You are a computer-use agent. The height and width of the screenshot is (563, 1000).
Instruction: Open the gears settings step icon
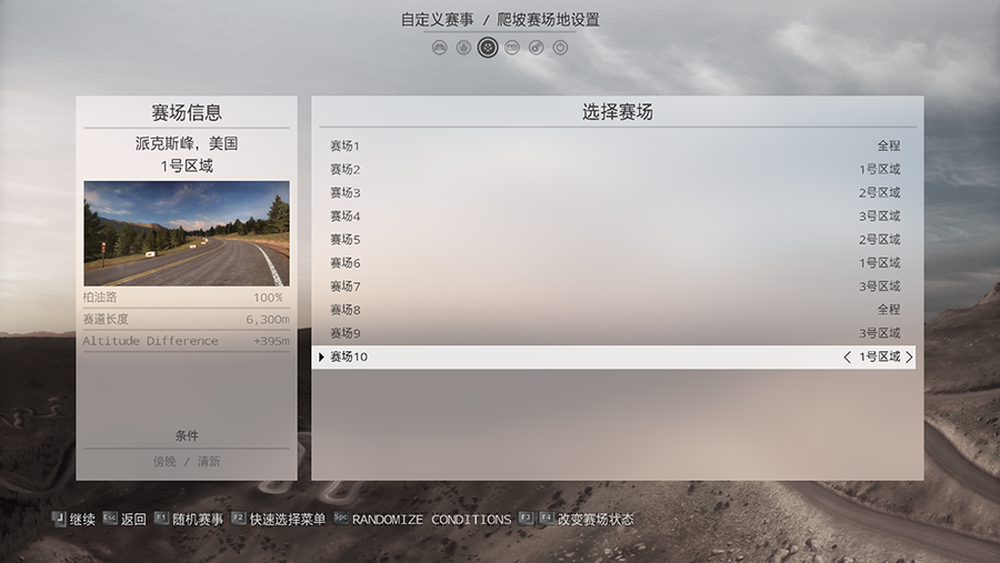pyautogui.click(x=536, y=47)
